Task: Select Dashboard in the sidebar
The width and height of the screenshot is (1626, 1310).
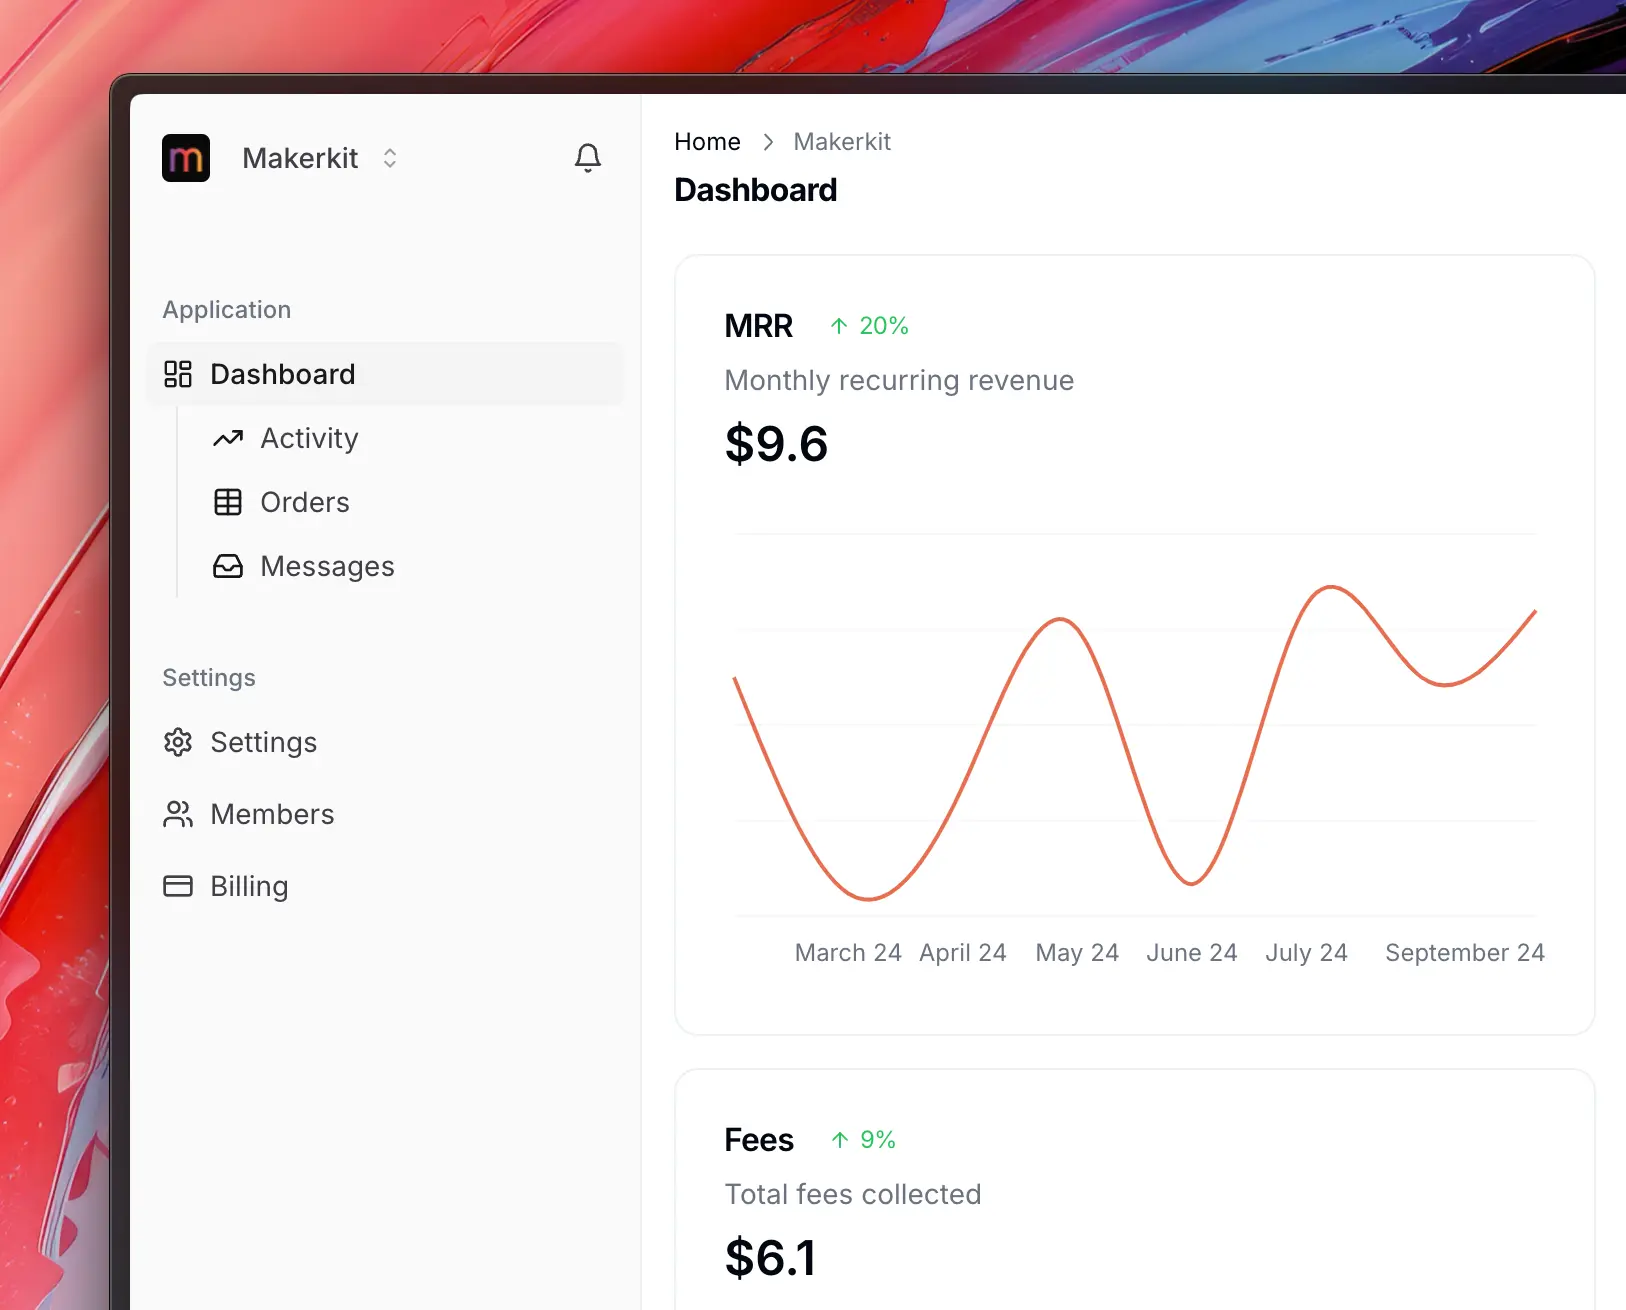Action: pyautogui.click(x=283, y=374)
